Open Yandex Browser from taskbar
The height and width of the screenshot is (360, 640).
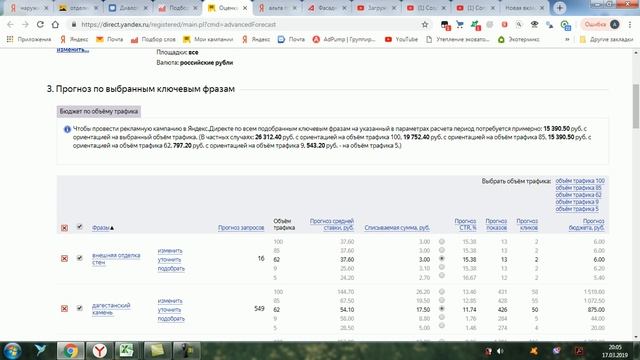(x=99, y=351)
